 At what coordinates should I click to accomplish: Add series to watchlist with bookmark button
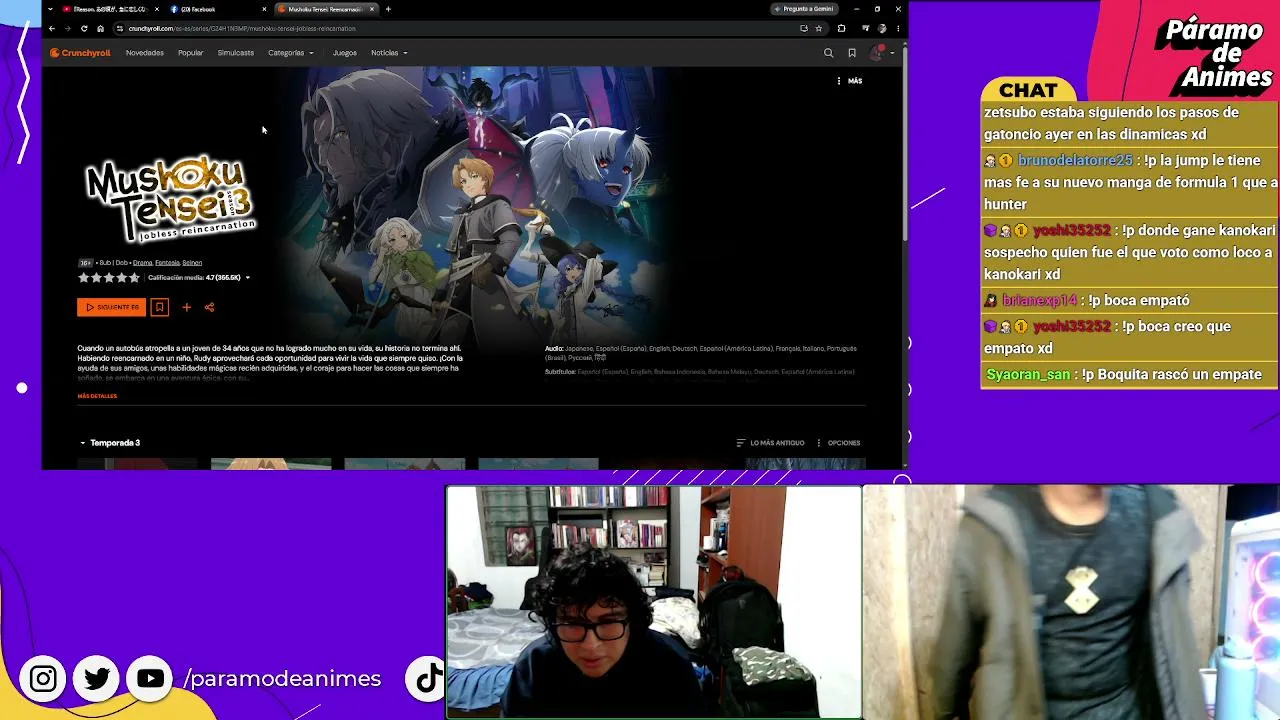click(x=159, y=307)
